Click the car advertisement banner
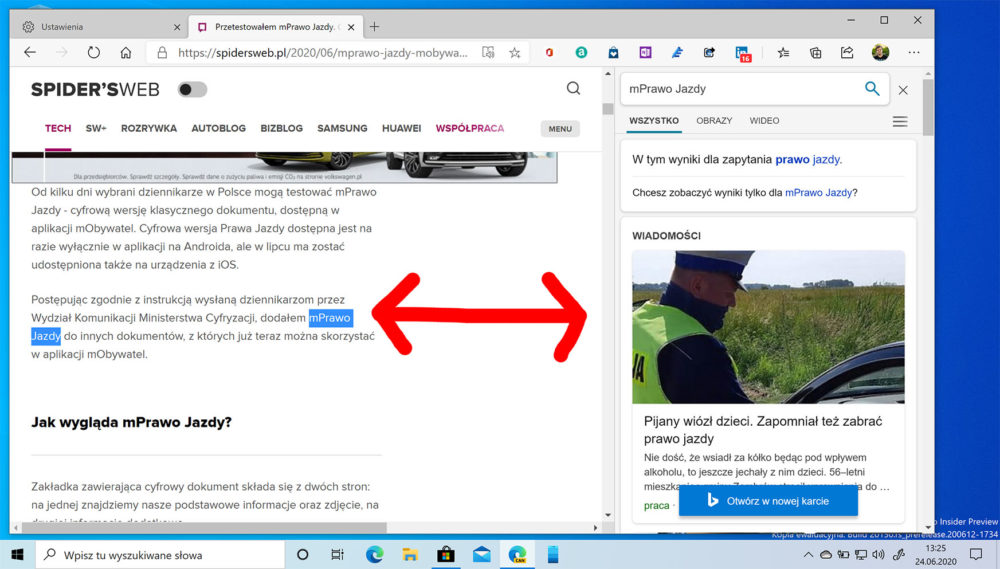Viewport: 1000px width, 569px height. 284,167
